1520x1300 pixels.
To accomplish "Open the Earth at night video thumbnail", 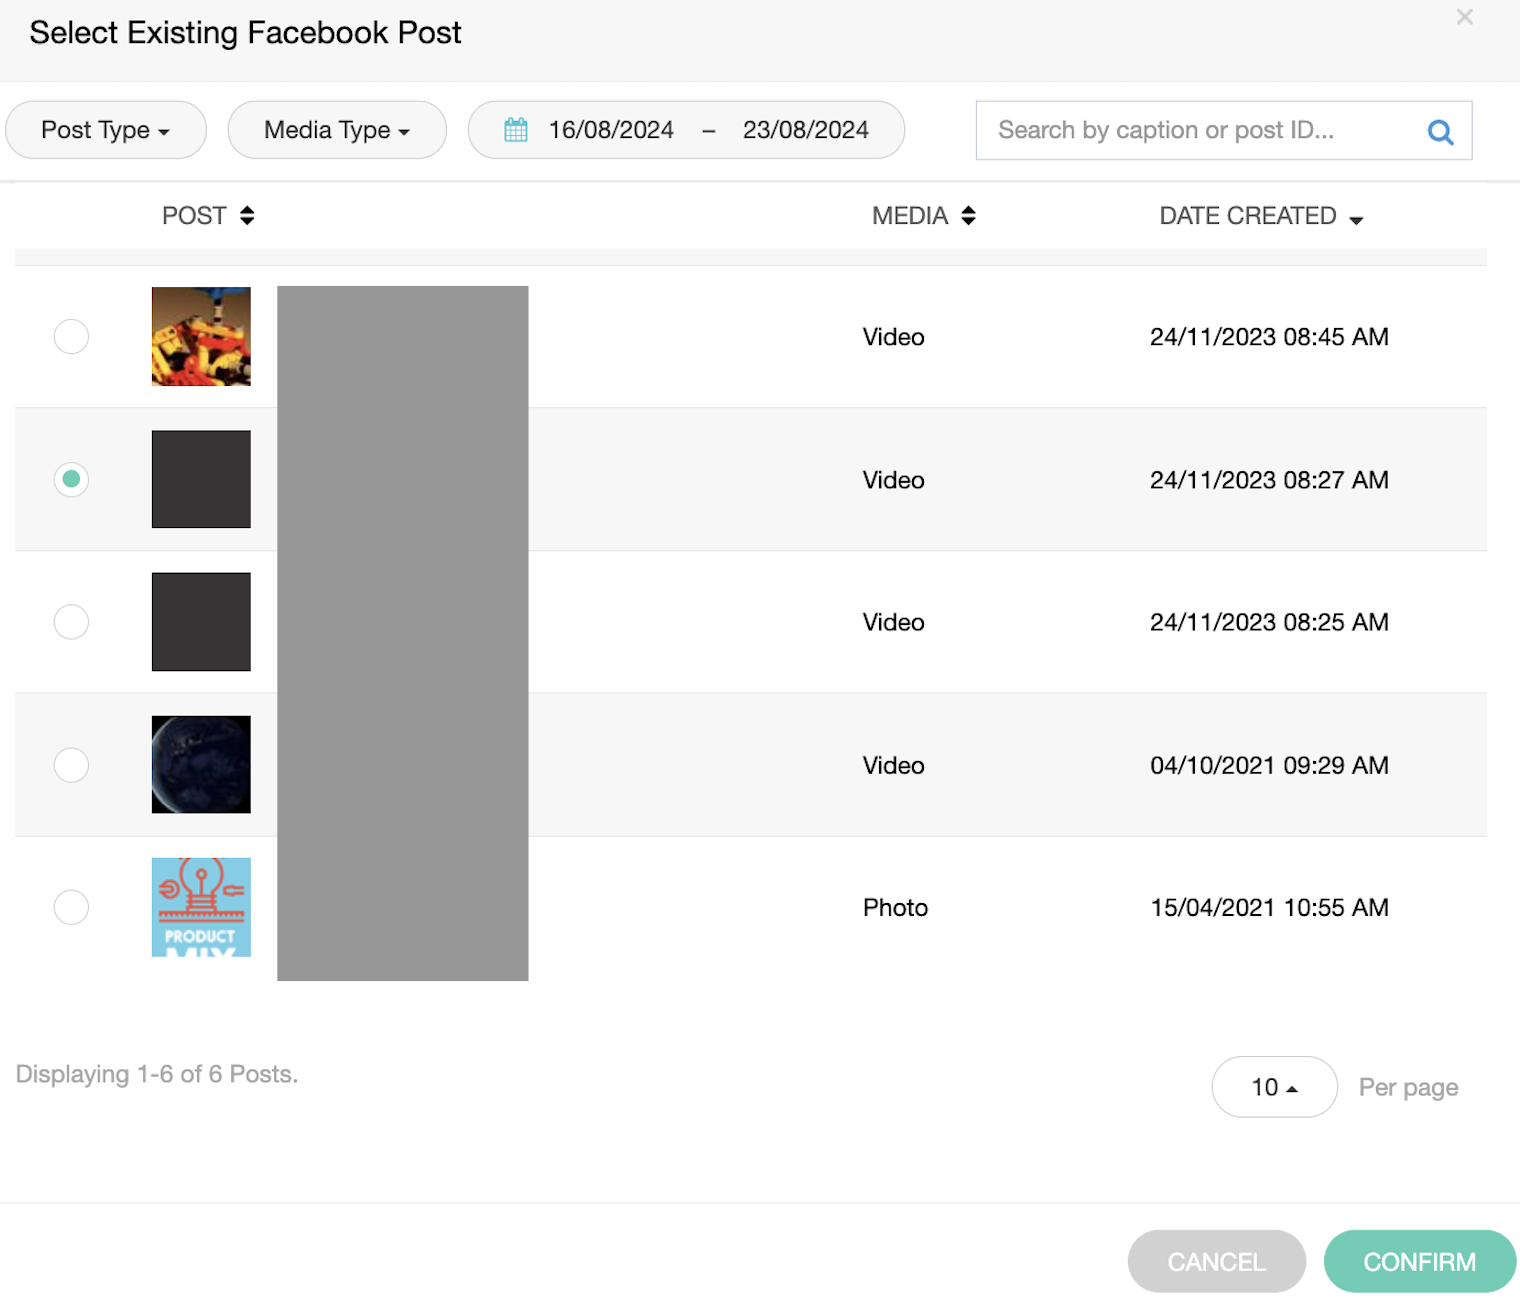I will click(x=201, y=765).
